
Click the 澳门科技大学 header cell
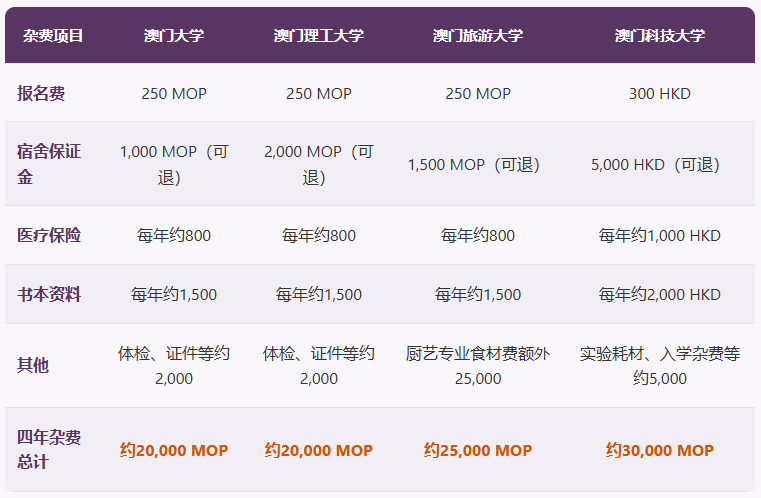660,36
